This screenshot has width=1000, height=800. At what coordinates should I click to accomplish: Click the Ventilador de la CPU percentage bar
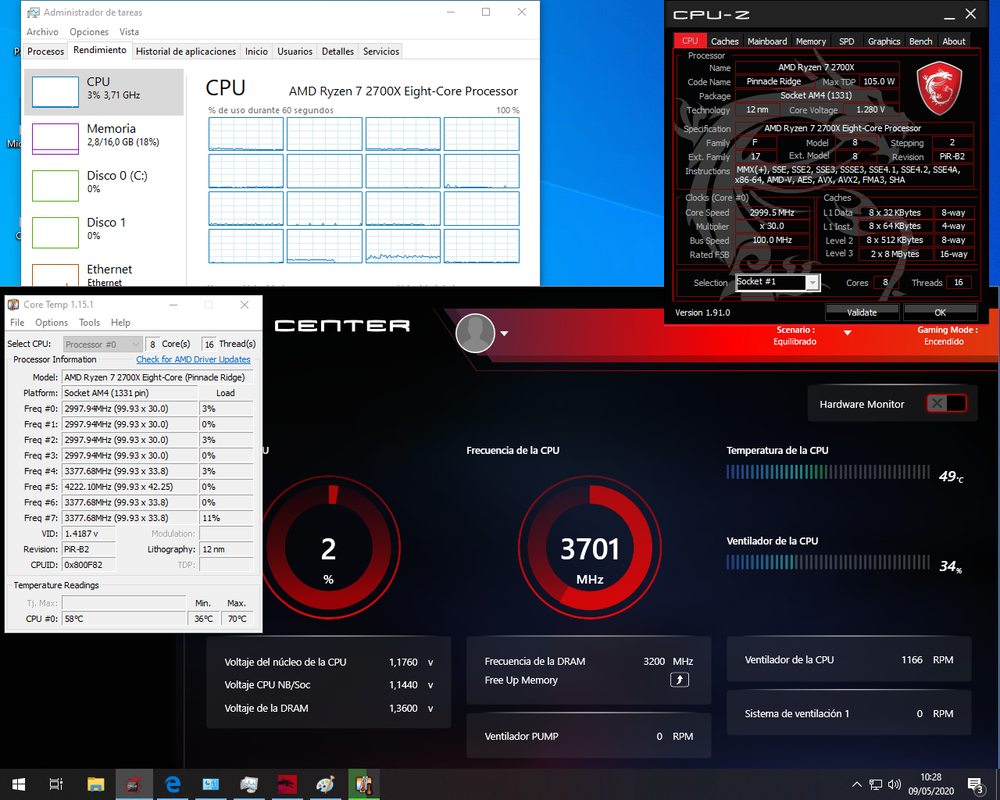pos(828,562)
